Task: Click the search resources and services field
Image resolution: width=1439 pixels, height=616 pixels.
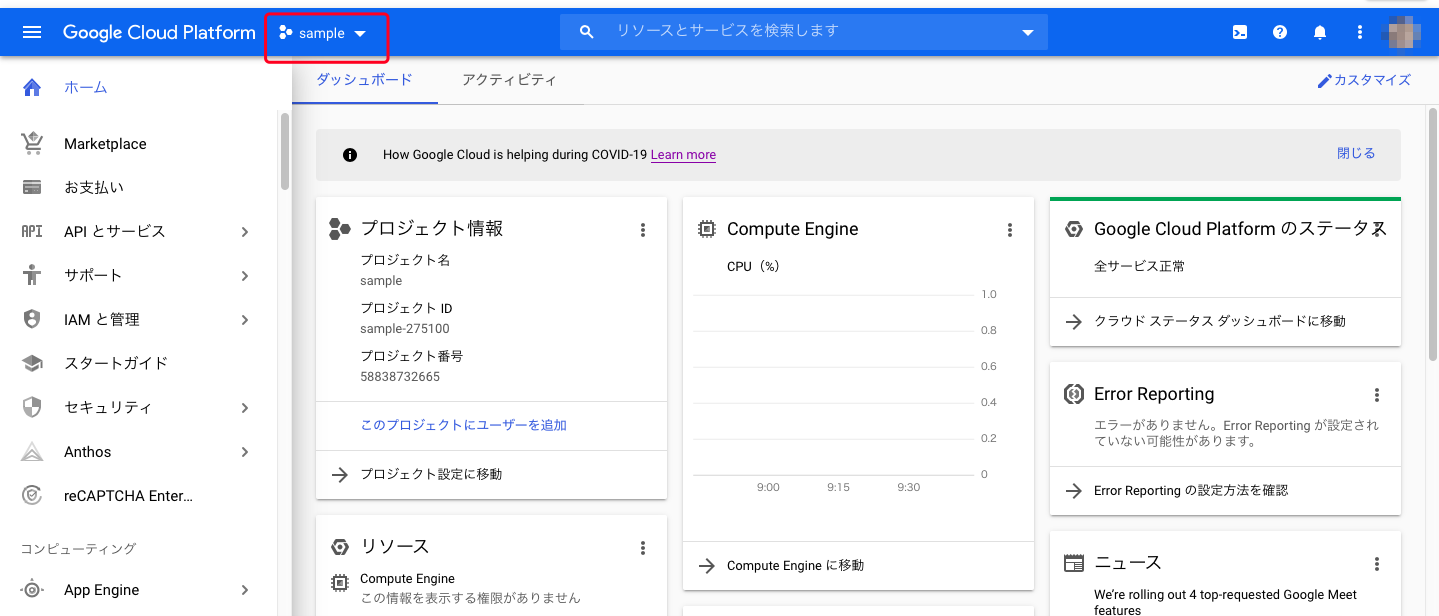Action: 804,31
